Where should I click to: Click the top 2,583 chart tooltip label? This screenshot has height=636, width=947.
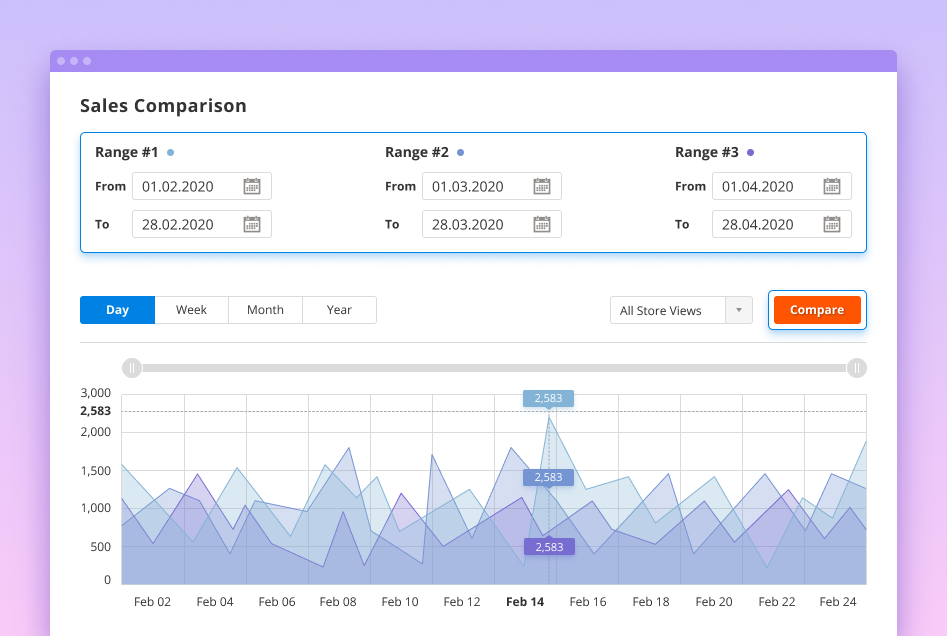pos(548,398)
